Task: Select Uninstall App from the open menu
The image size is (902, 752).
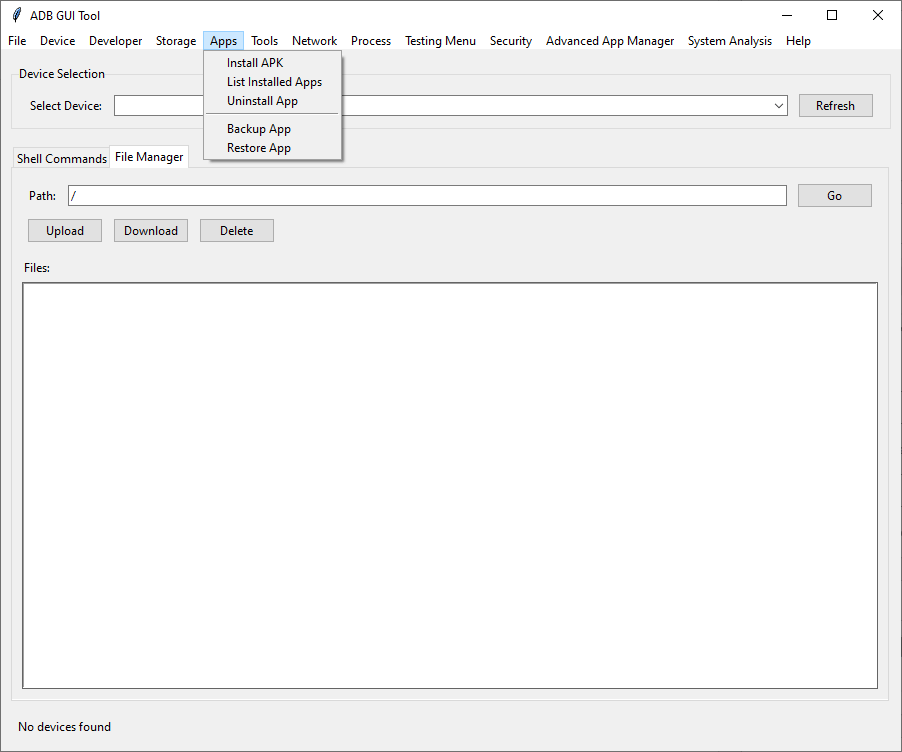Action: pyautogui.click(x=262, y=101)
